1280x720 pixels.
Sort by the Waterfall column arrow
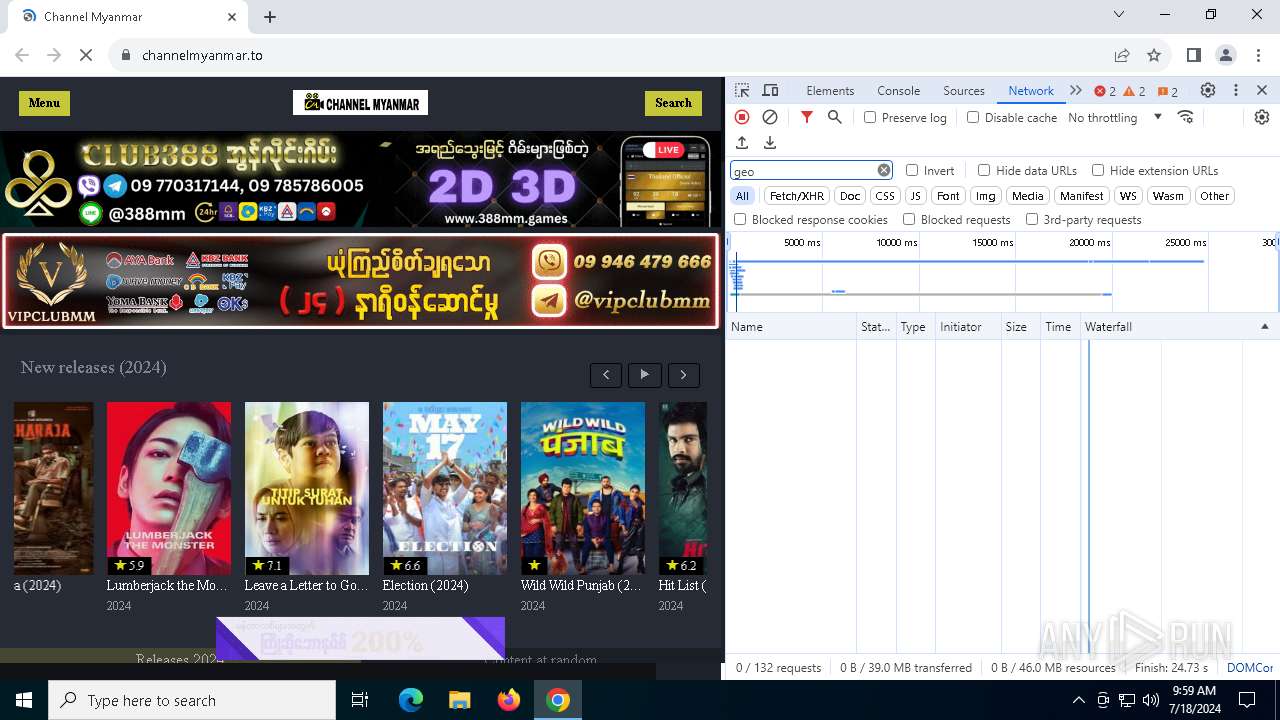[1264, 327]
